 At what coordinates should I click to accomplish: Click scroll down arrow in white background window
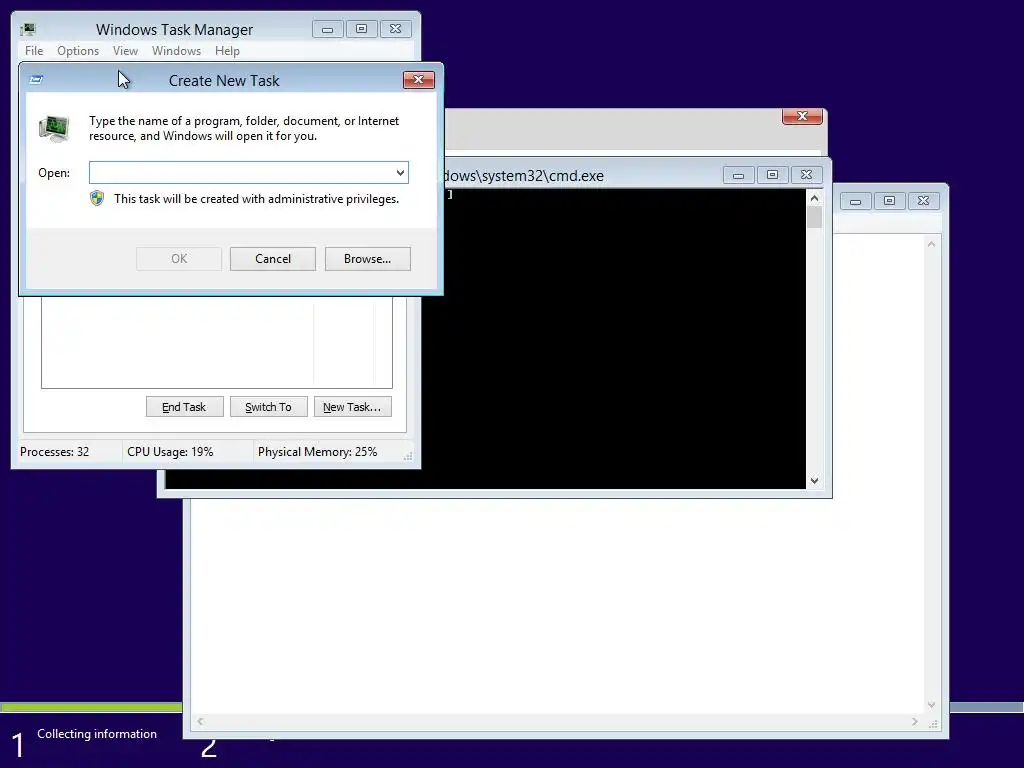tap(932, 705)
